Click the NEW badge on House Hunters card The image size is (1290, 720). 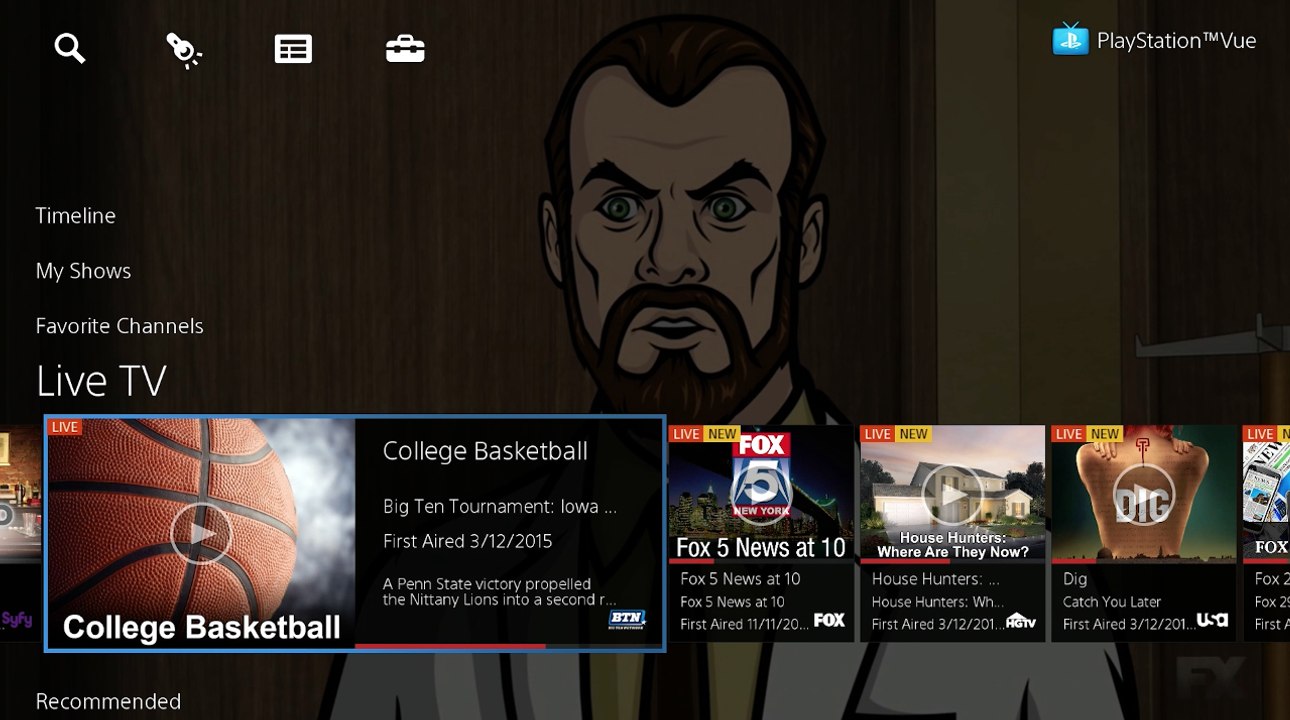pyautogui.click(x=913, y=434)
